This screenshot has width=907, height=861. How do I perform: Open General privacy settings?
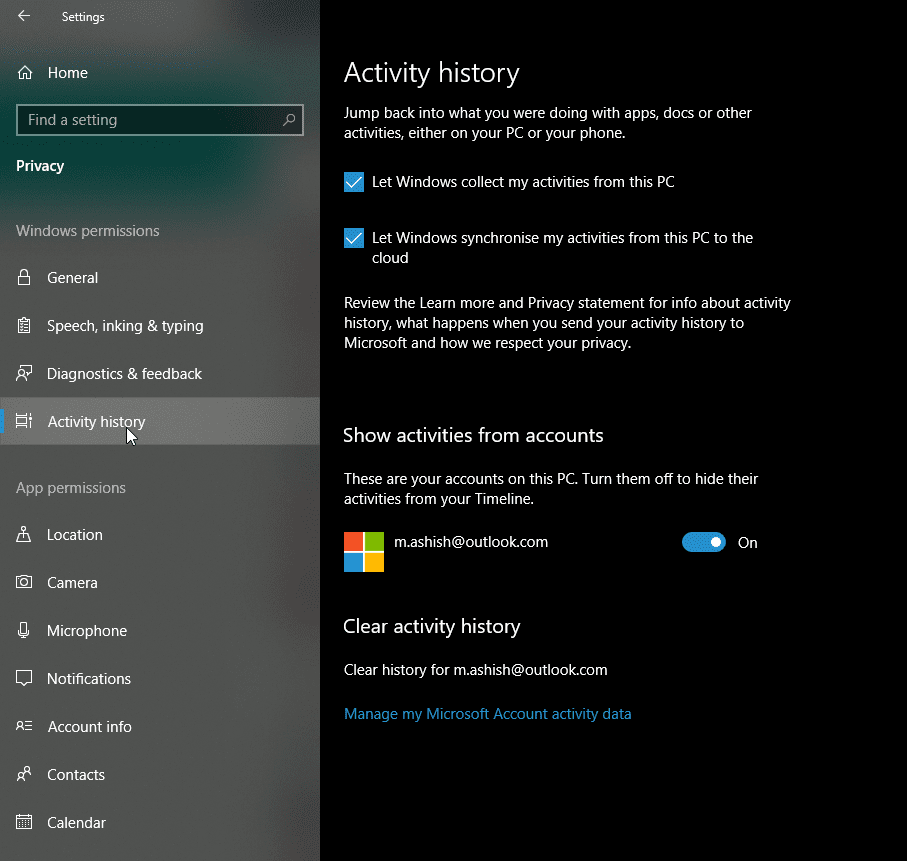coord(160,277)
